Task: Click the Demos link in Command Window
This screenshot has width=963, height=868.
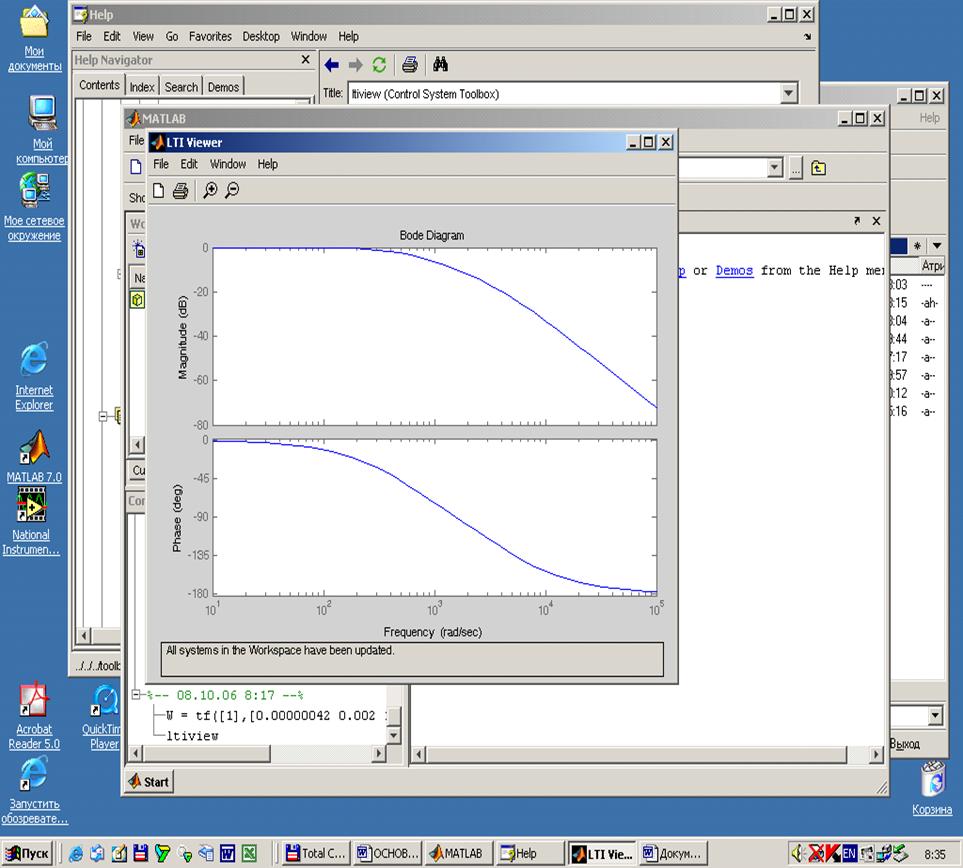Action: coord(734,270)
